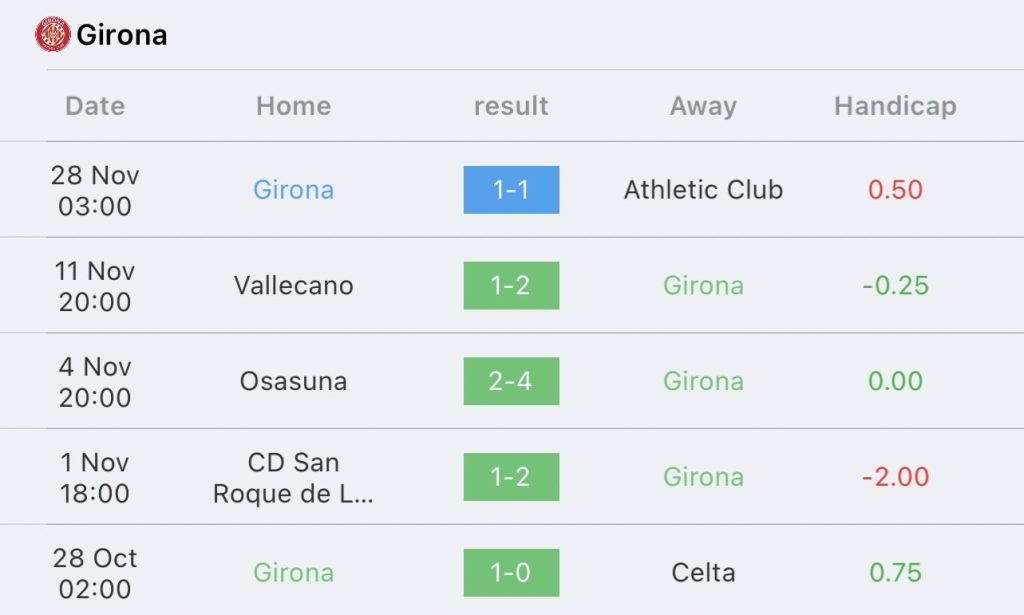Screen dimensions: 1024x615
Task: Click the 28 Oct 02:00 match date
Action: (95, 573)
